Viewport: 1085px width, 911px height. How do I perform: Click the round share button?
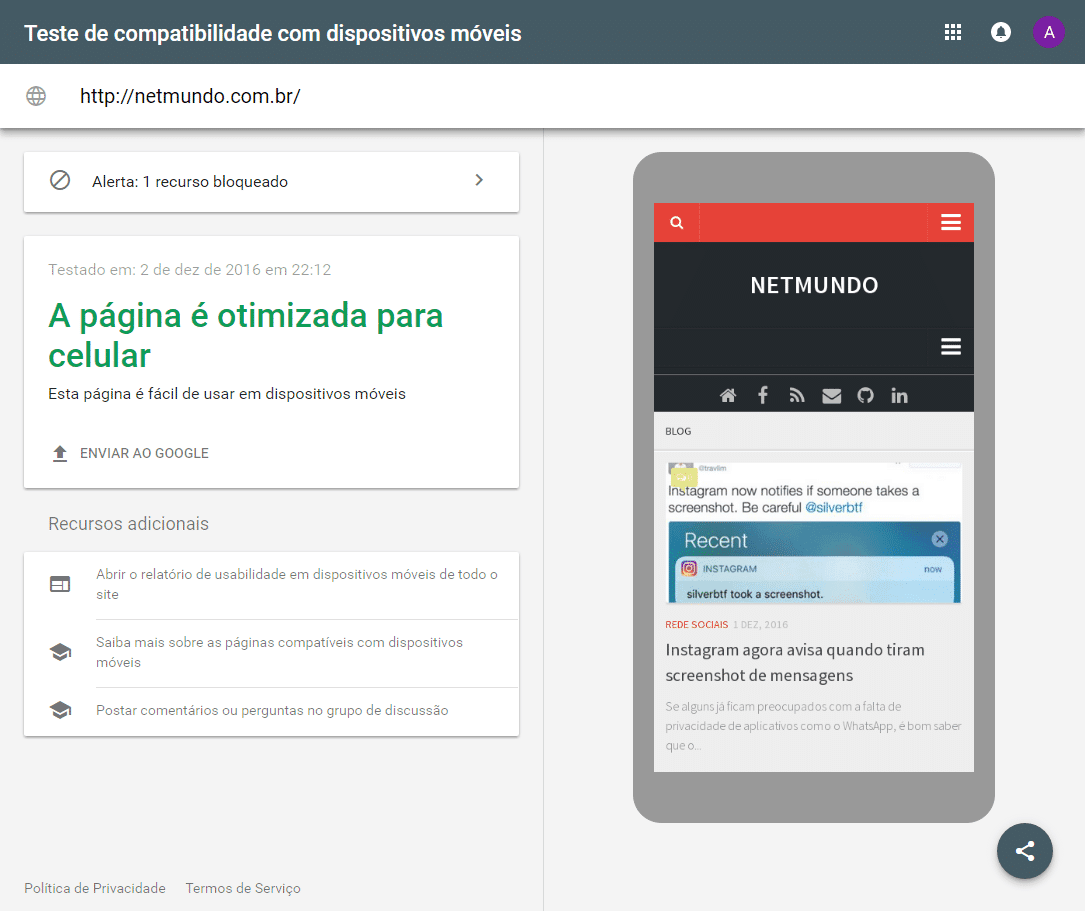[x=1025, y=851]
